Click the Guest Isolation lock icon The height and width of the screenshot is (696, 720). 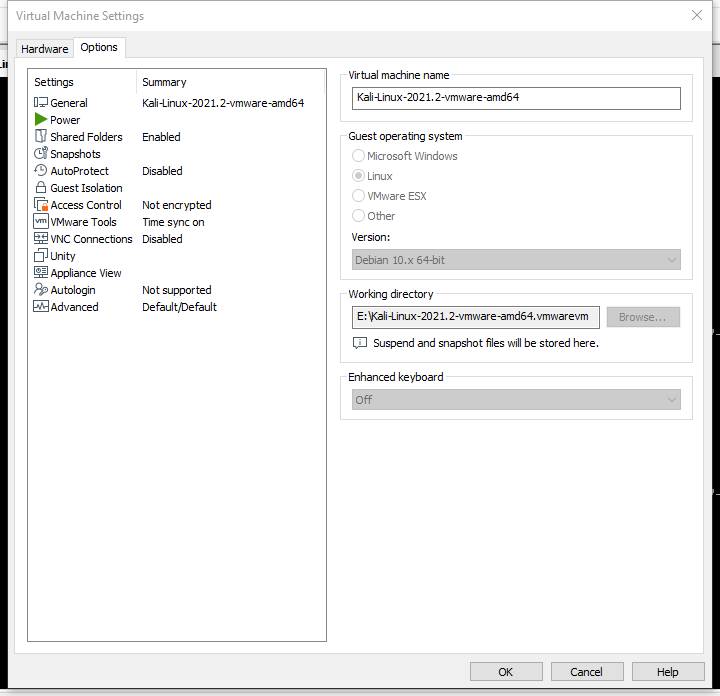pyautogui.click(x=41, y=188)
